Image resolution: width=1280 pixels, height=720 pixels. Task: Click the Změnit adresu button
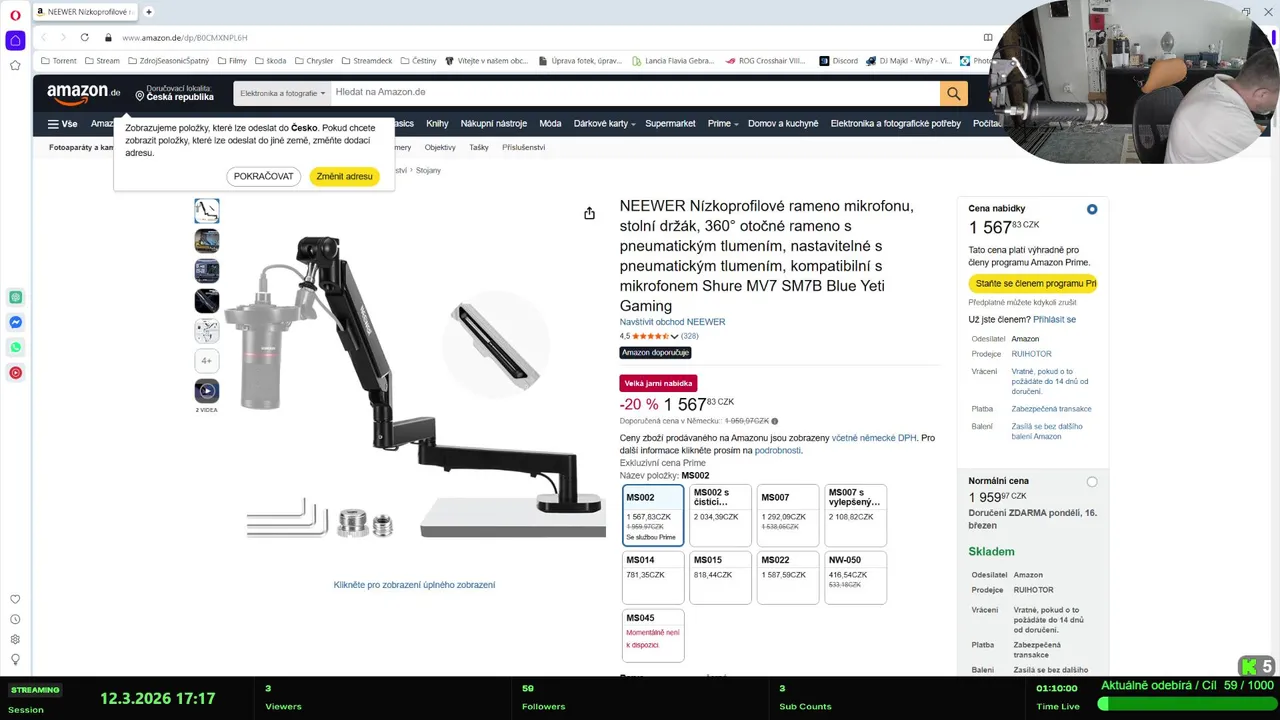tap(344, 177)
